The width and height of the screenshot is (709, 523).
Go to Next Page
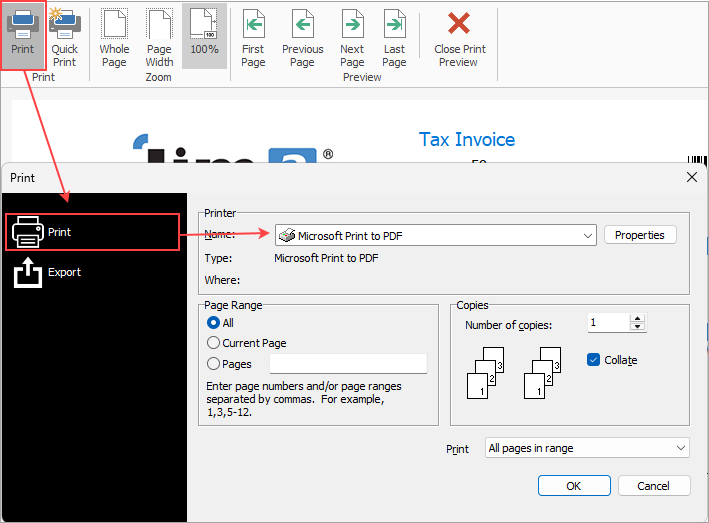(x=352, y=38)
